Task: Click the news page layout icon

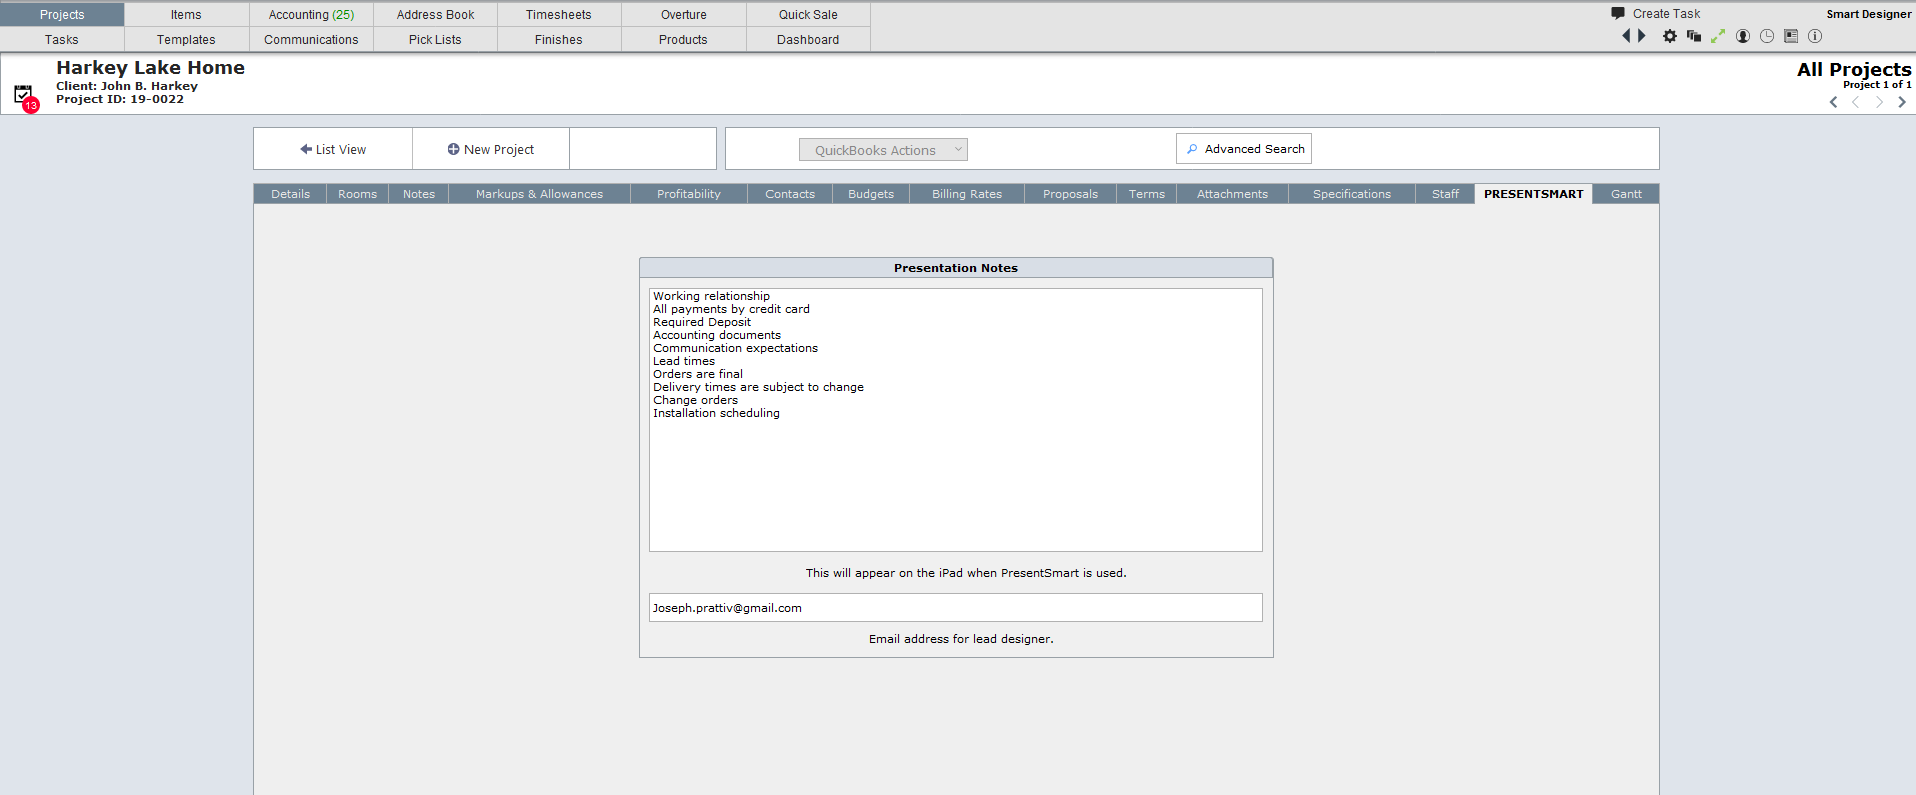Action: (1791, 36)
